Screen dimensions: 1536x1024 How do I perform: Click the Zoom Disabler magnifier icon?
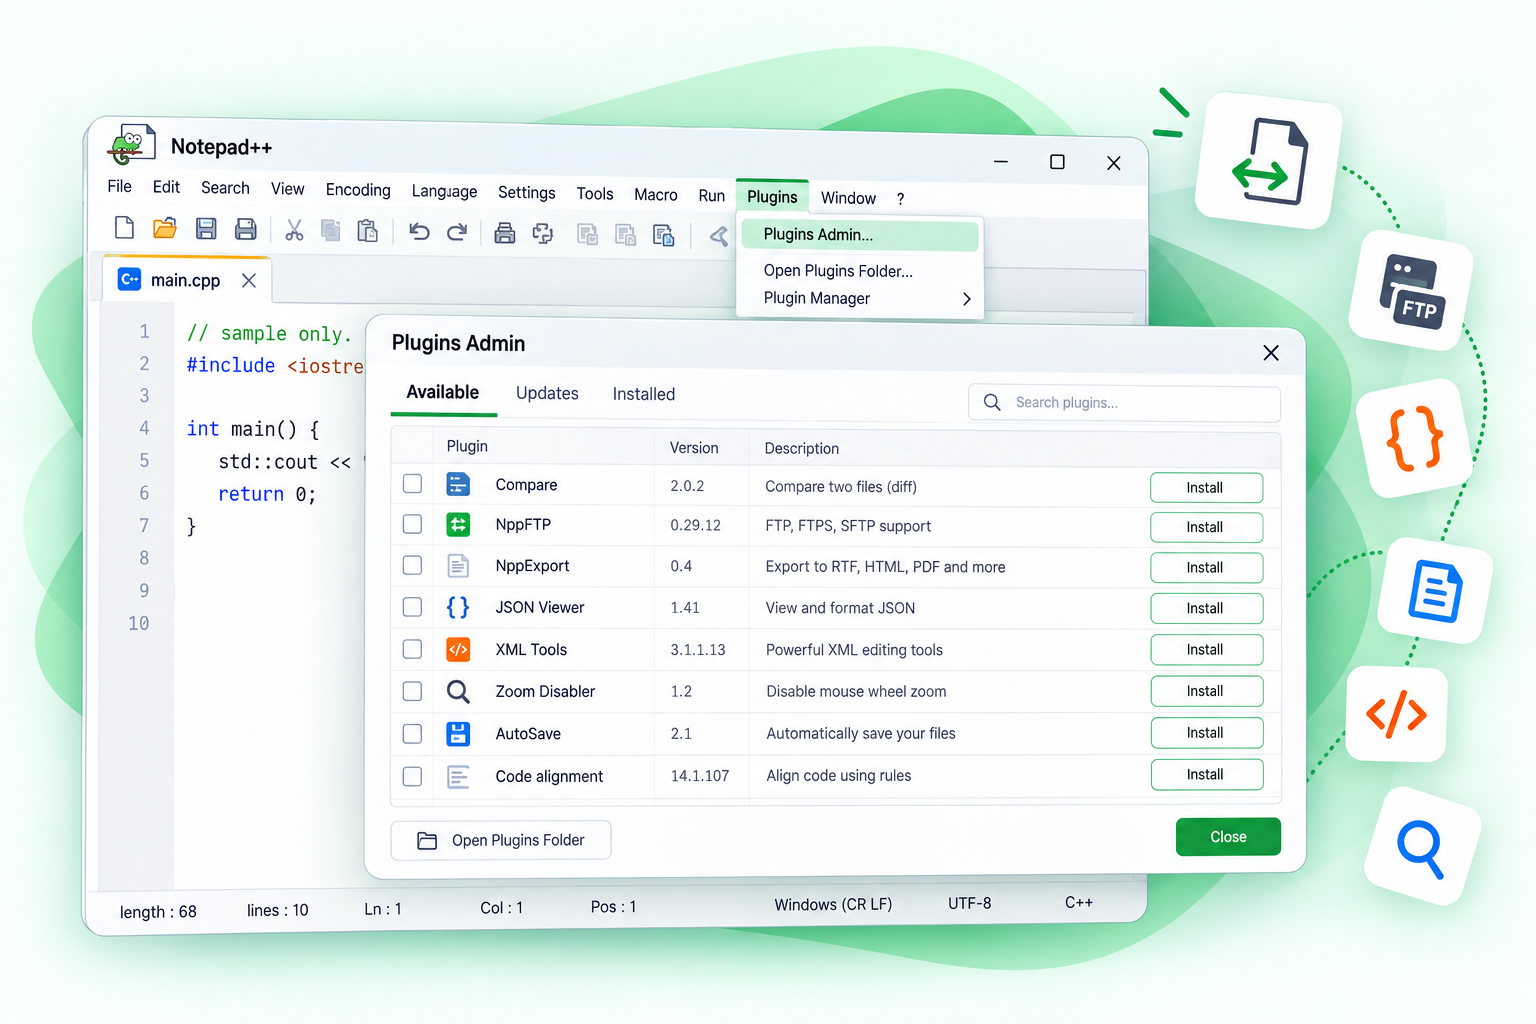click(458, 691)
